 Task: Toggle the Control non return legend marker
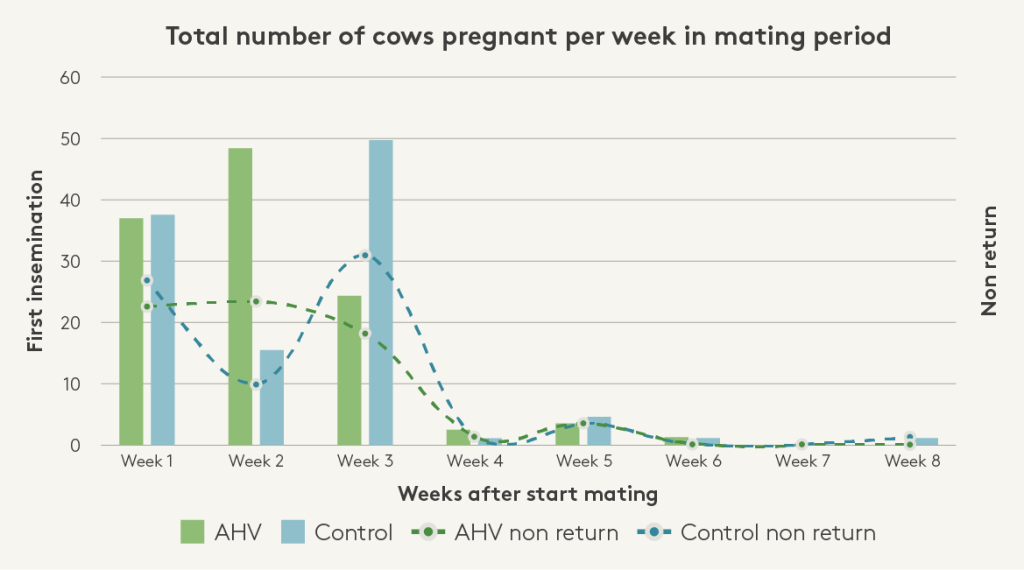point(655,532)
